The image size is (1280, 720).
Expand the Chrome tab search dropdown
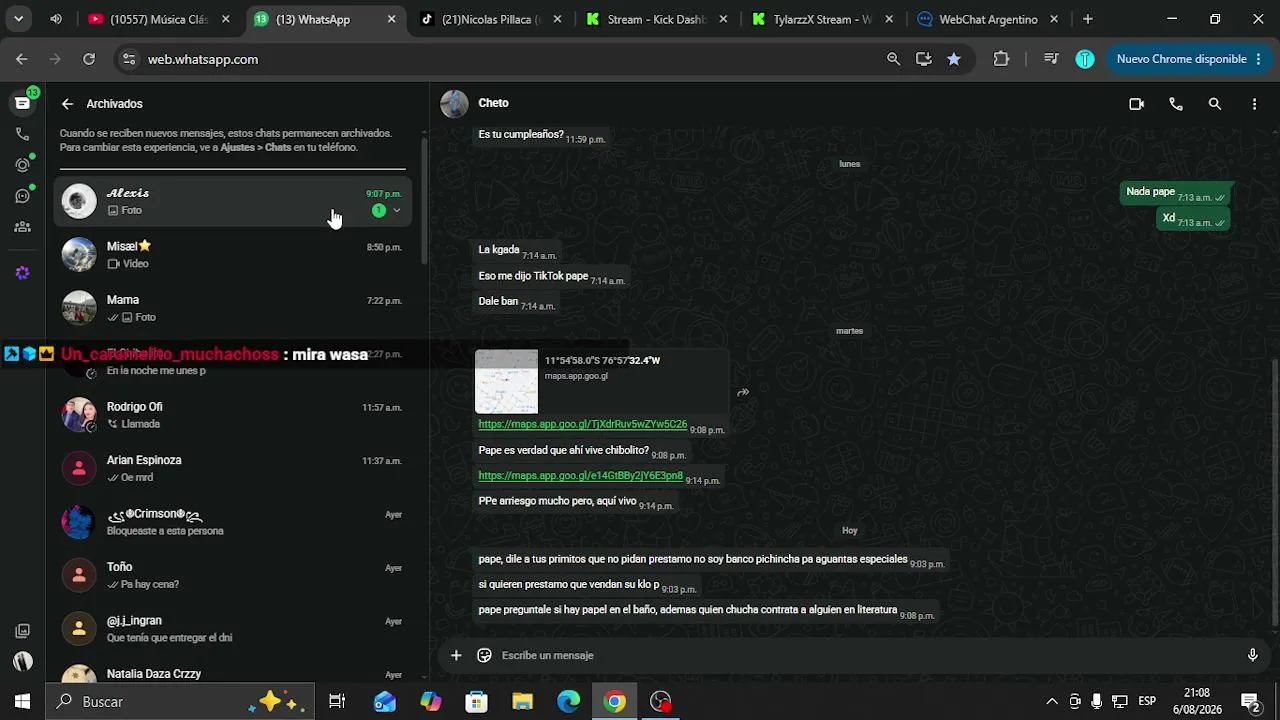click(x=18, y=19)
